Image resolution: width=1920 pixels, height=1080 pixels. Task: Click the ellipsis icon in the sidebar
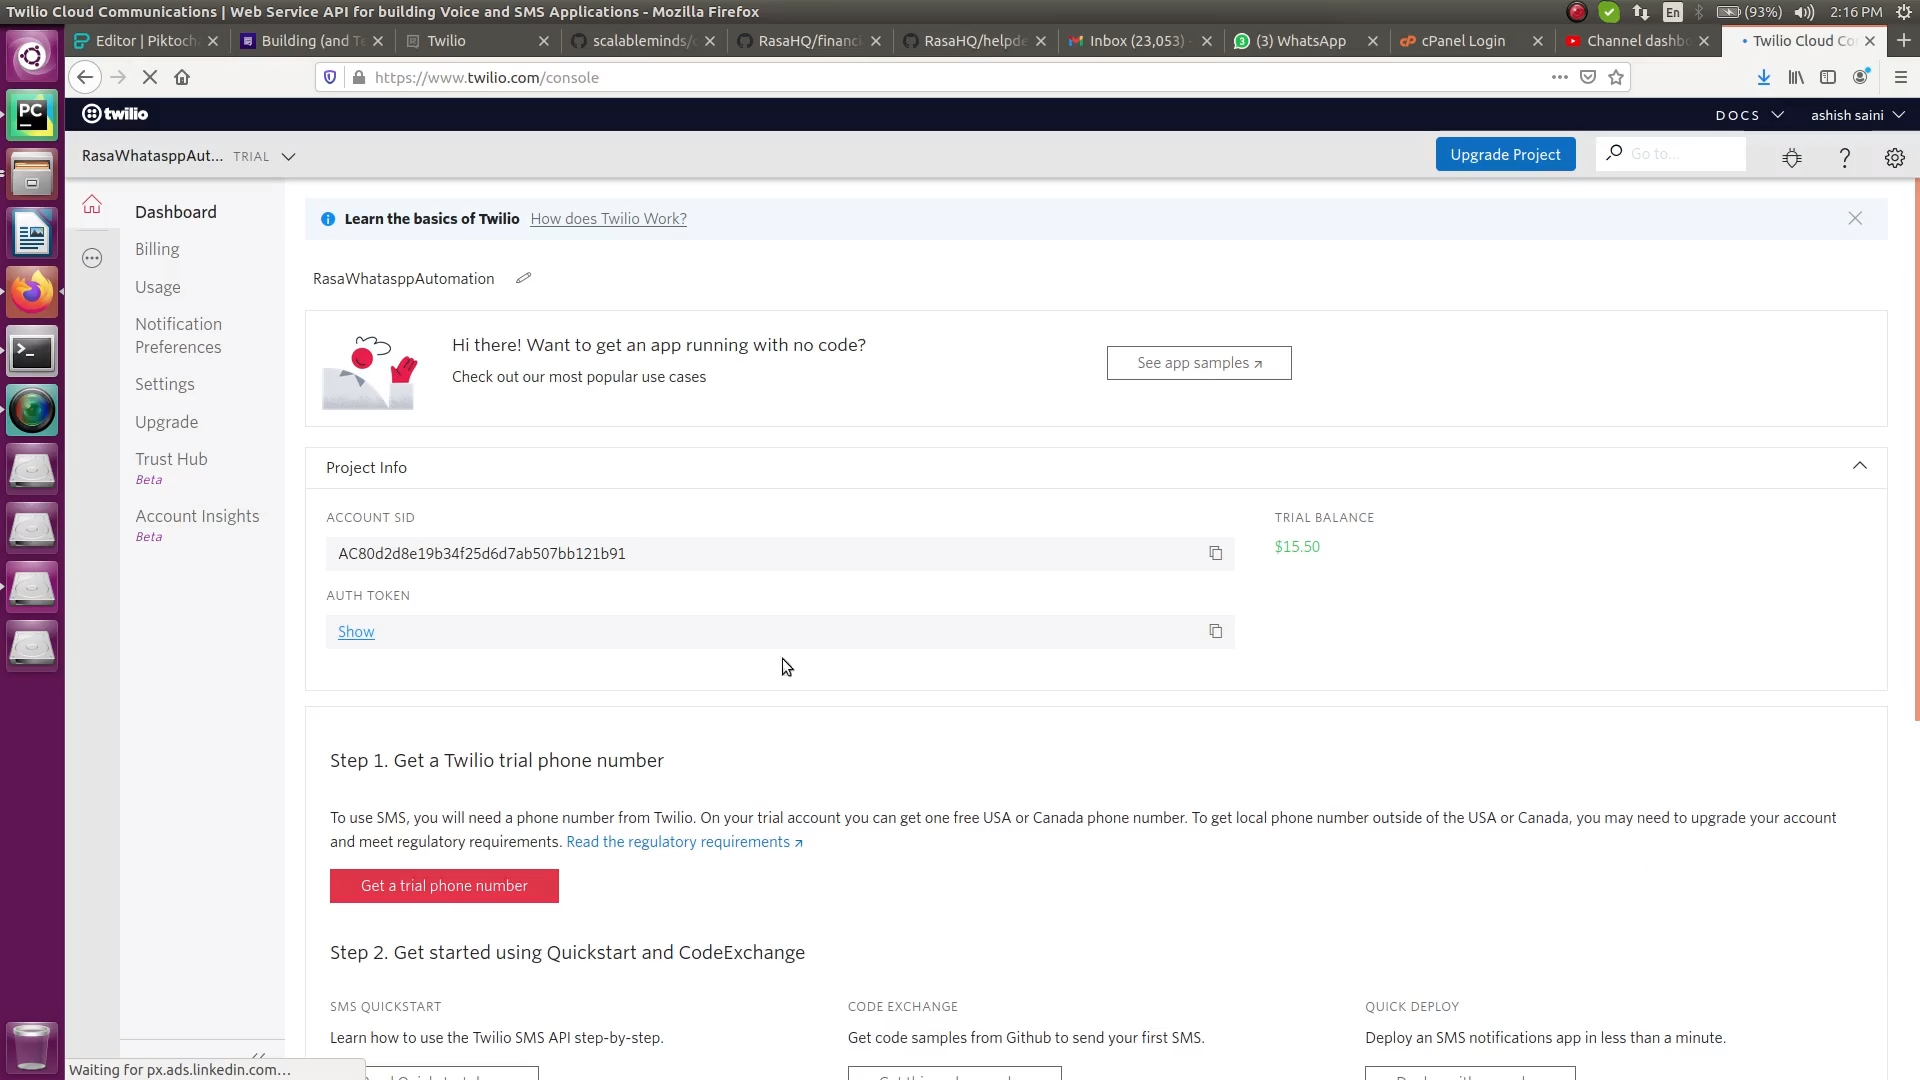pos(92,258)
